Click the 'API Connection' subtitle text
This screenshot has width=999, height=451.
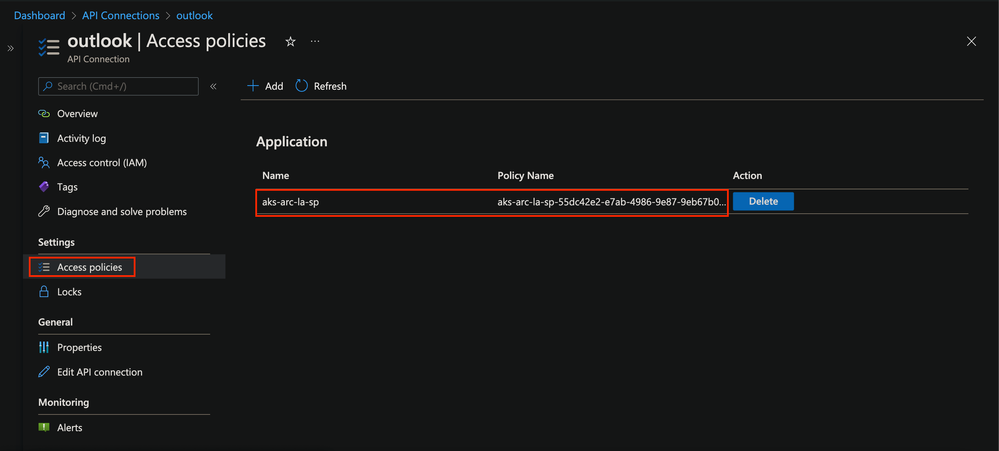coord(99,59)
